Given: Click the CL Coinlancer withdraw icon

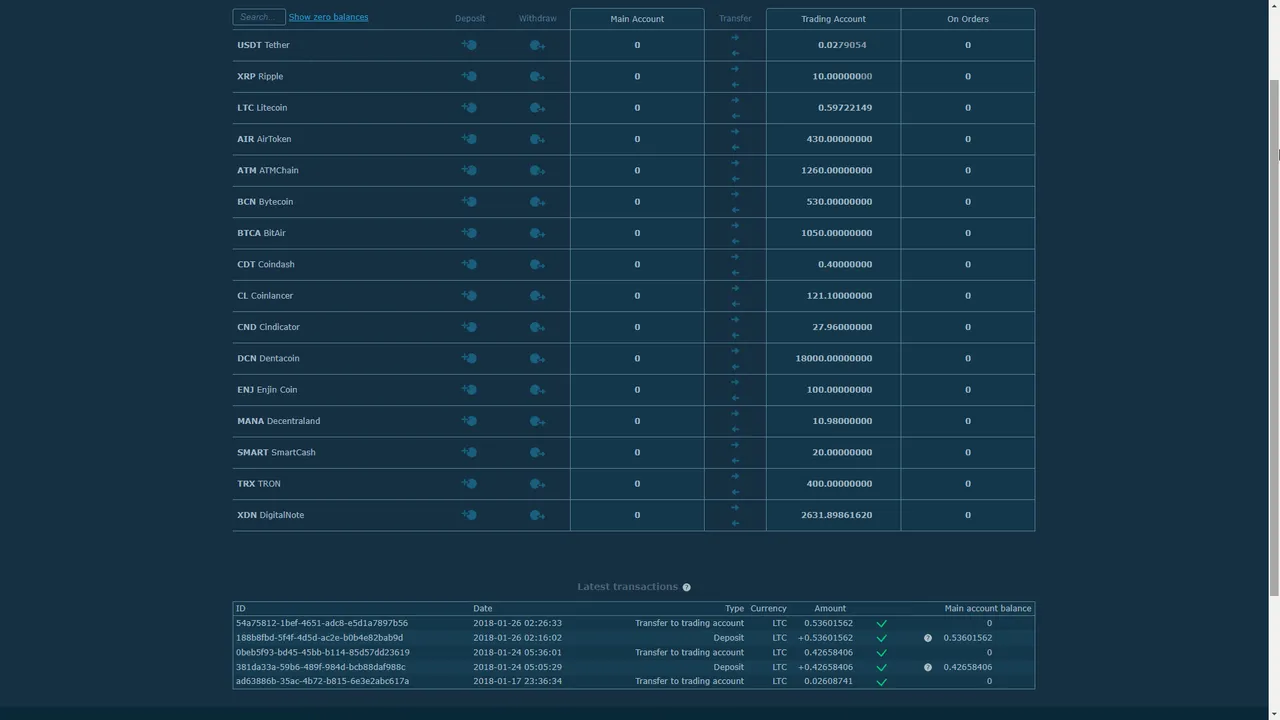Looking at the screenshot, I should pos(537,296).
